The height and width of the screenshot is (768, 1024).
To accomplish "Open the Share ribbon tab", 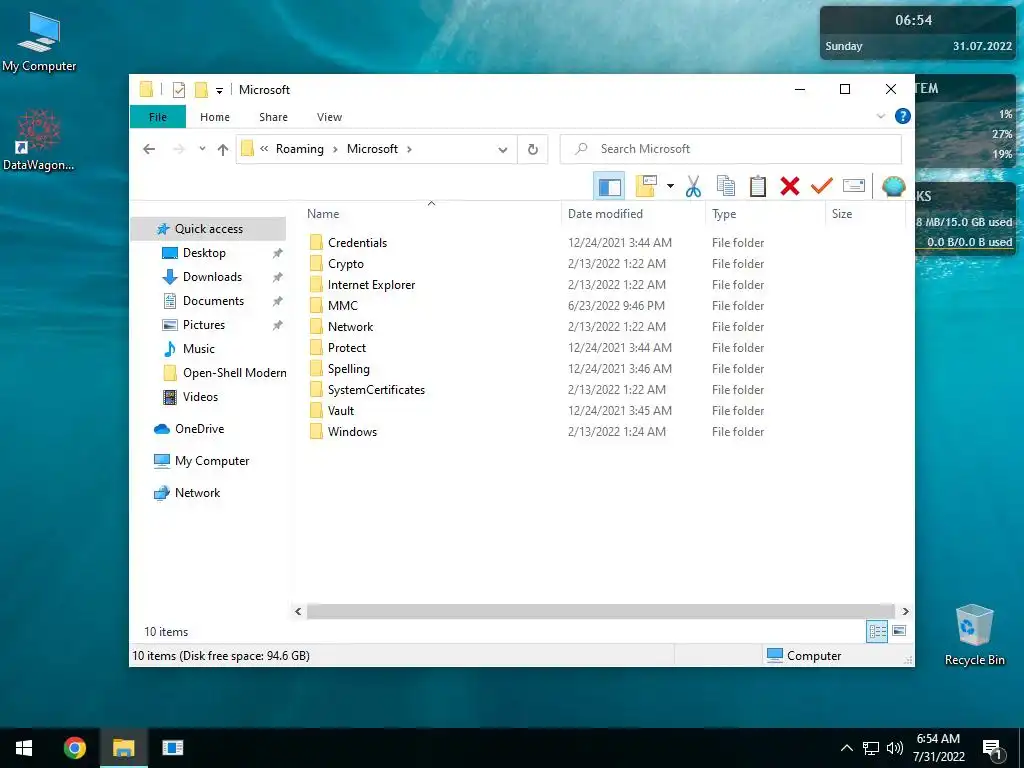I will (273, 117).
